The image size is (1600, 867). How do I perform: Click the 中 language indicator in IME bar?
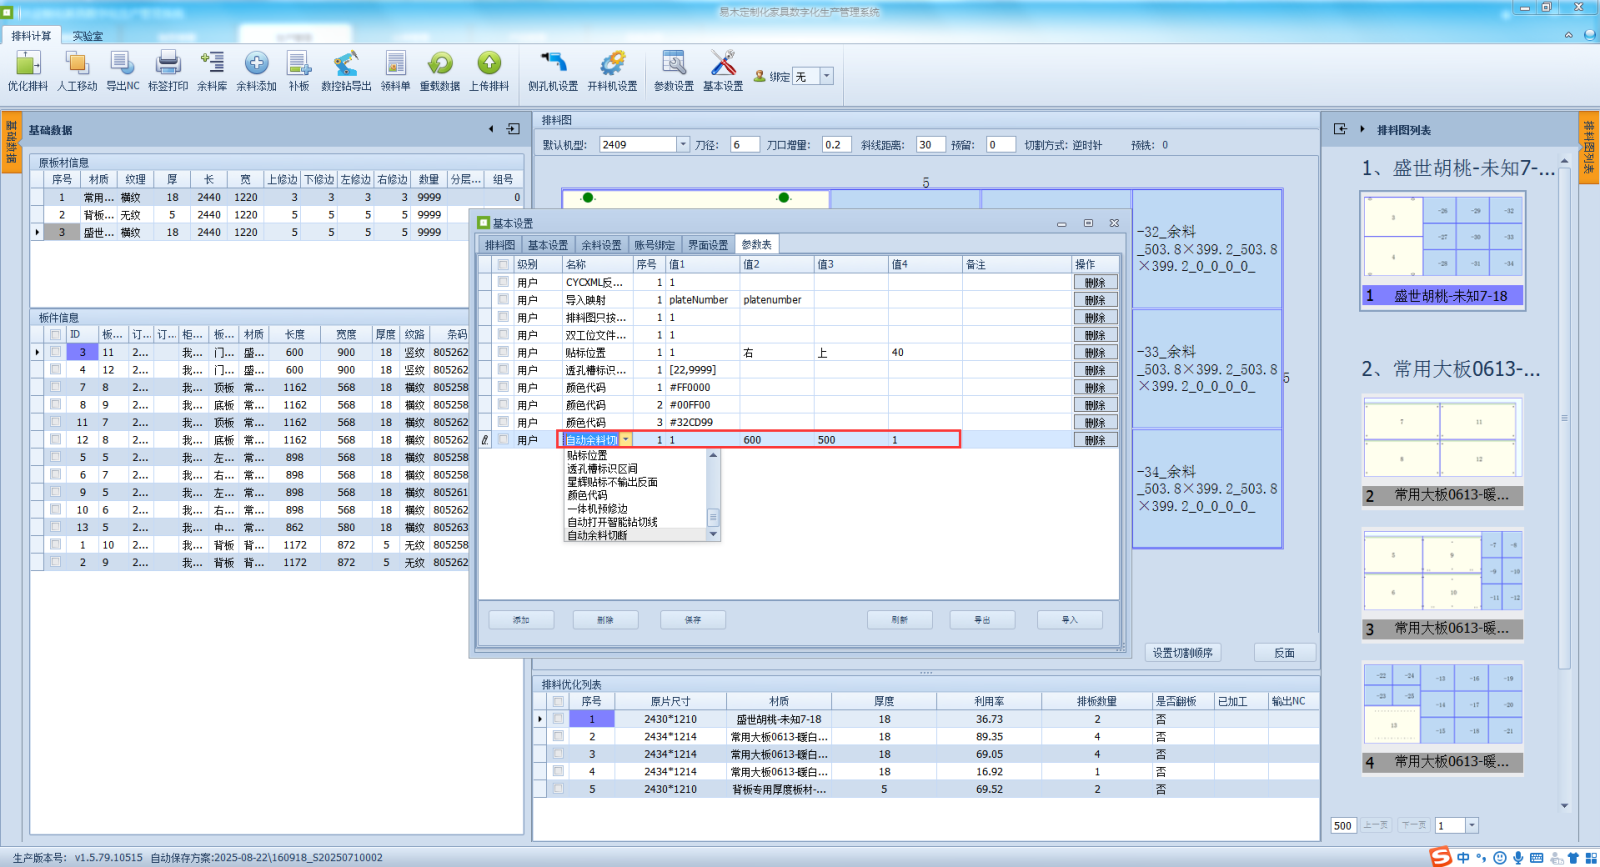click(1463, 858)
